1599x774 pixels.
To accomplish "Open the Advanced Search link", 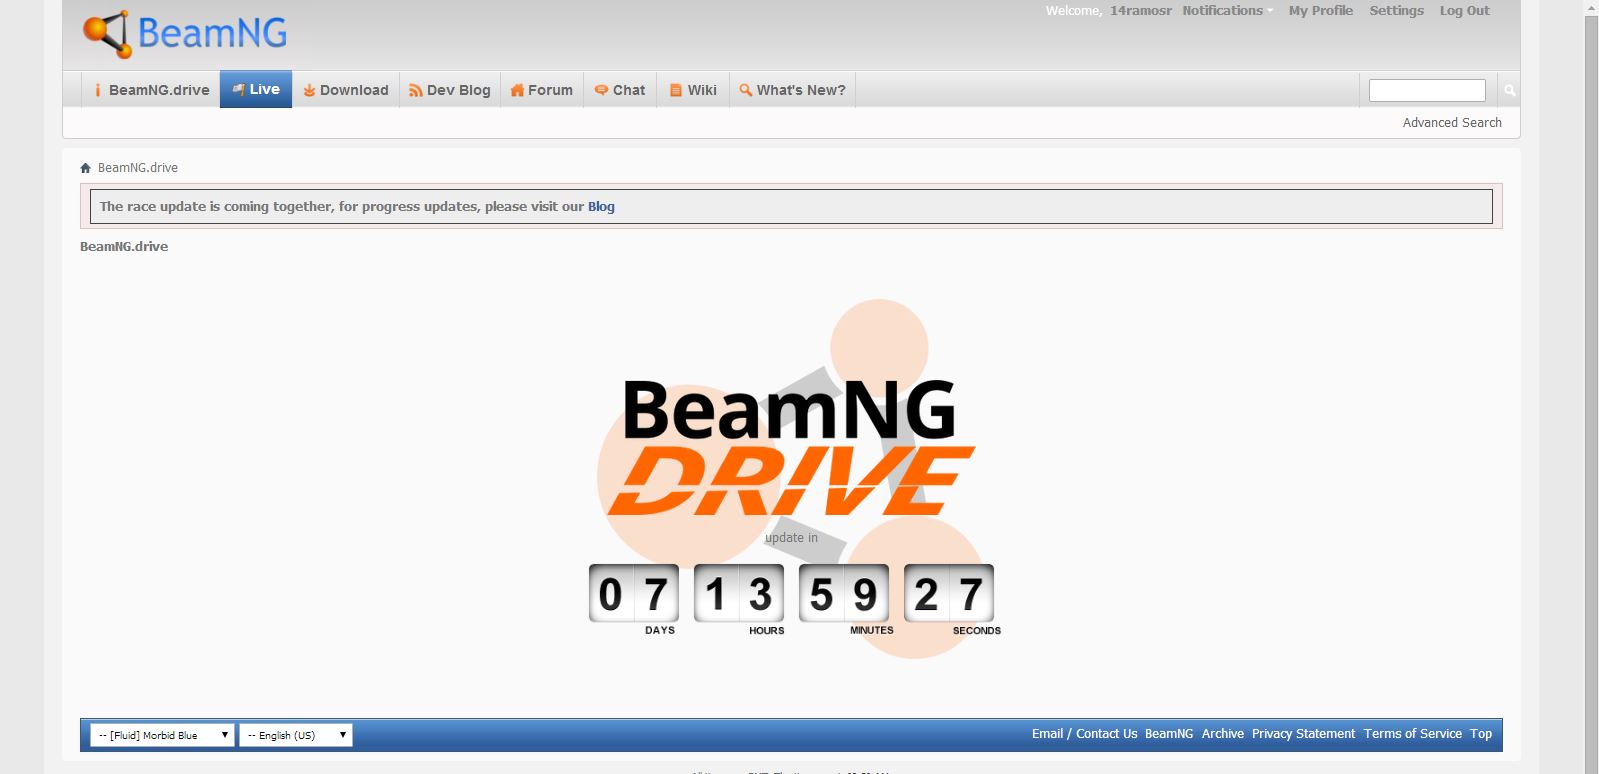I will (x=1452, y=123).
